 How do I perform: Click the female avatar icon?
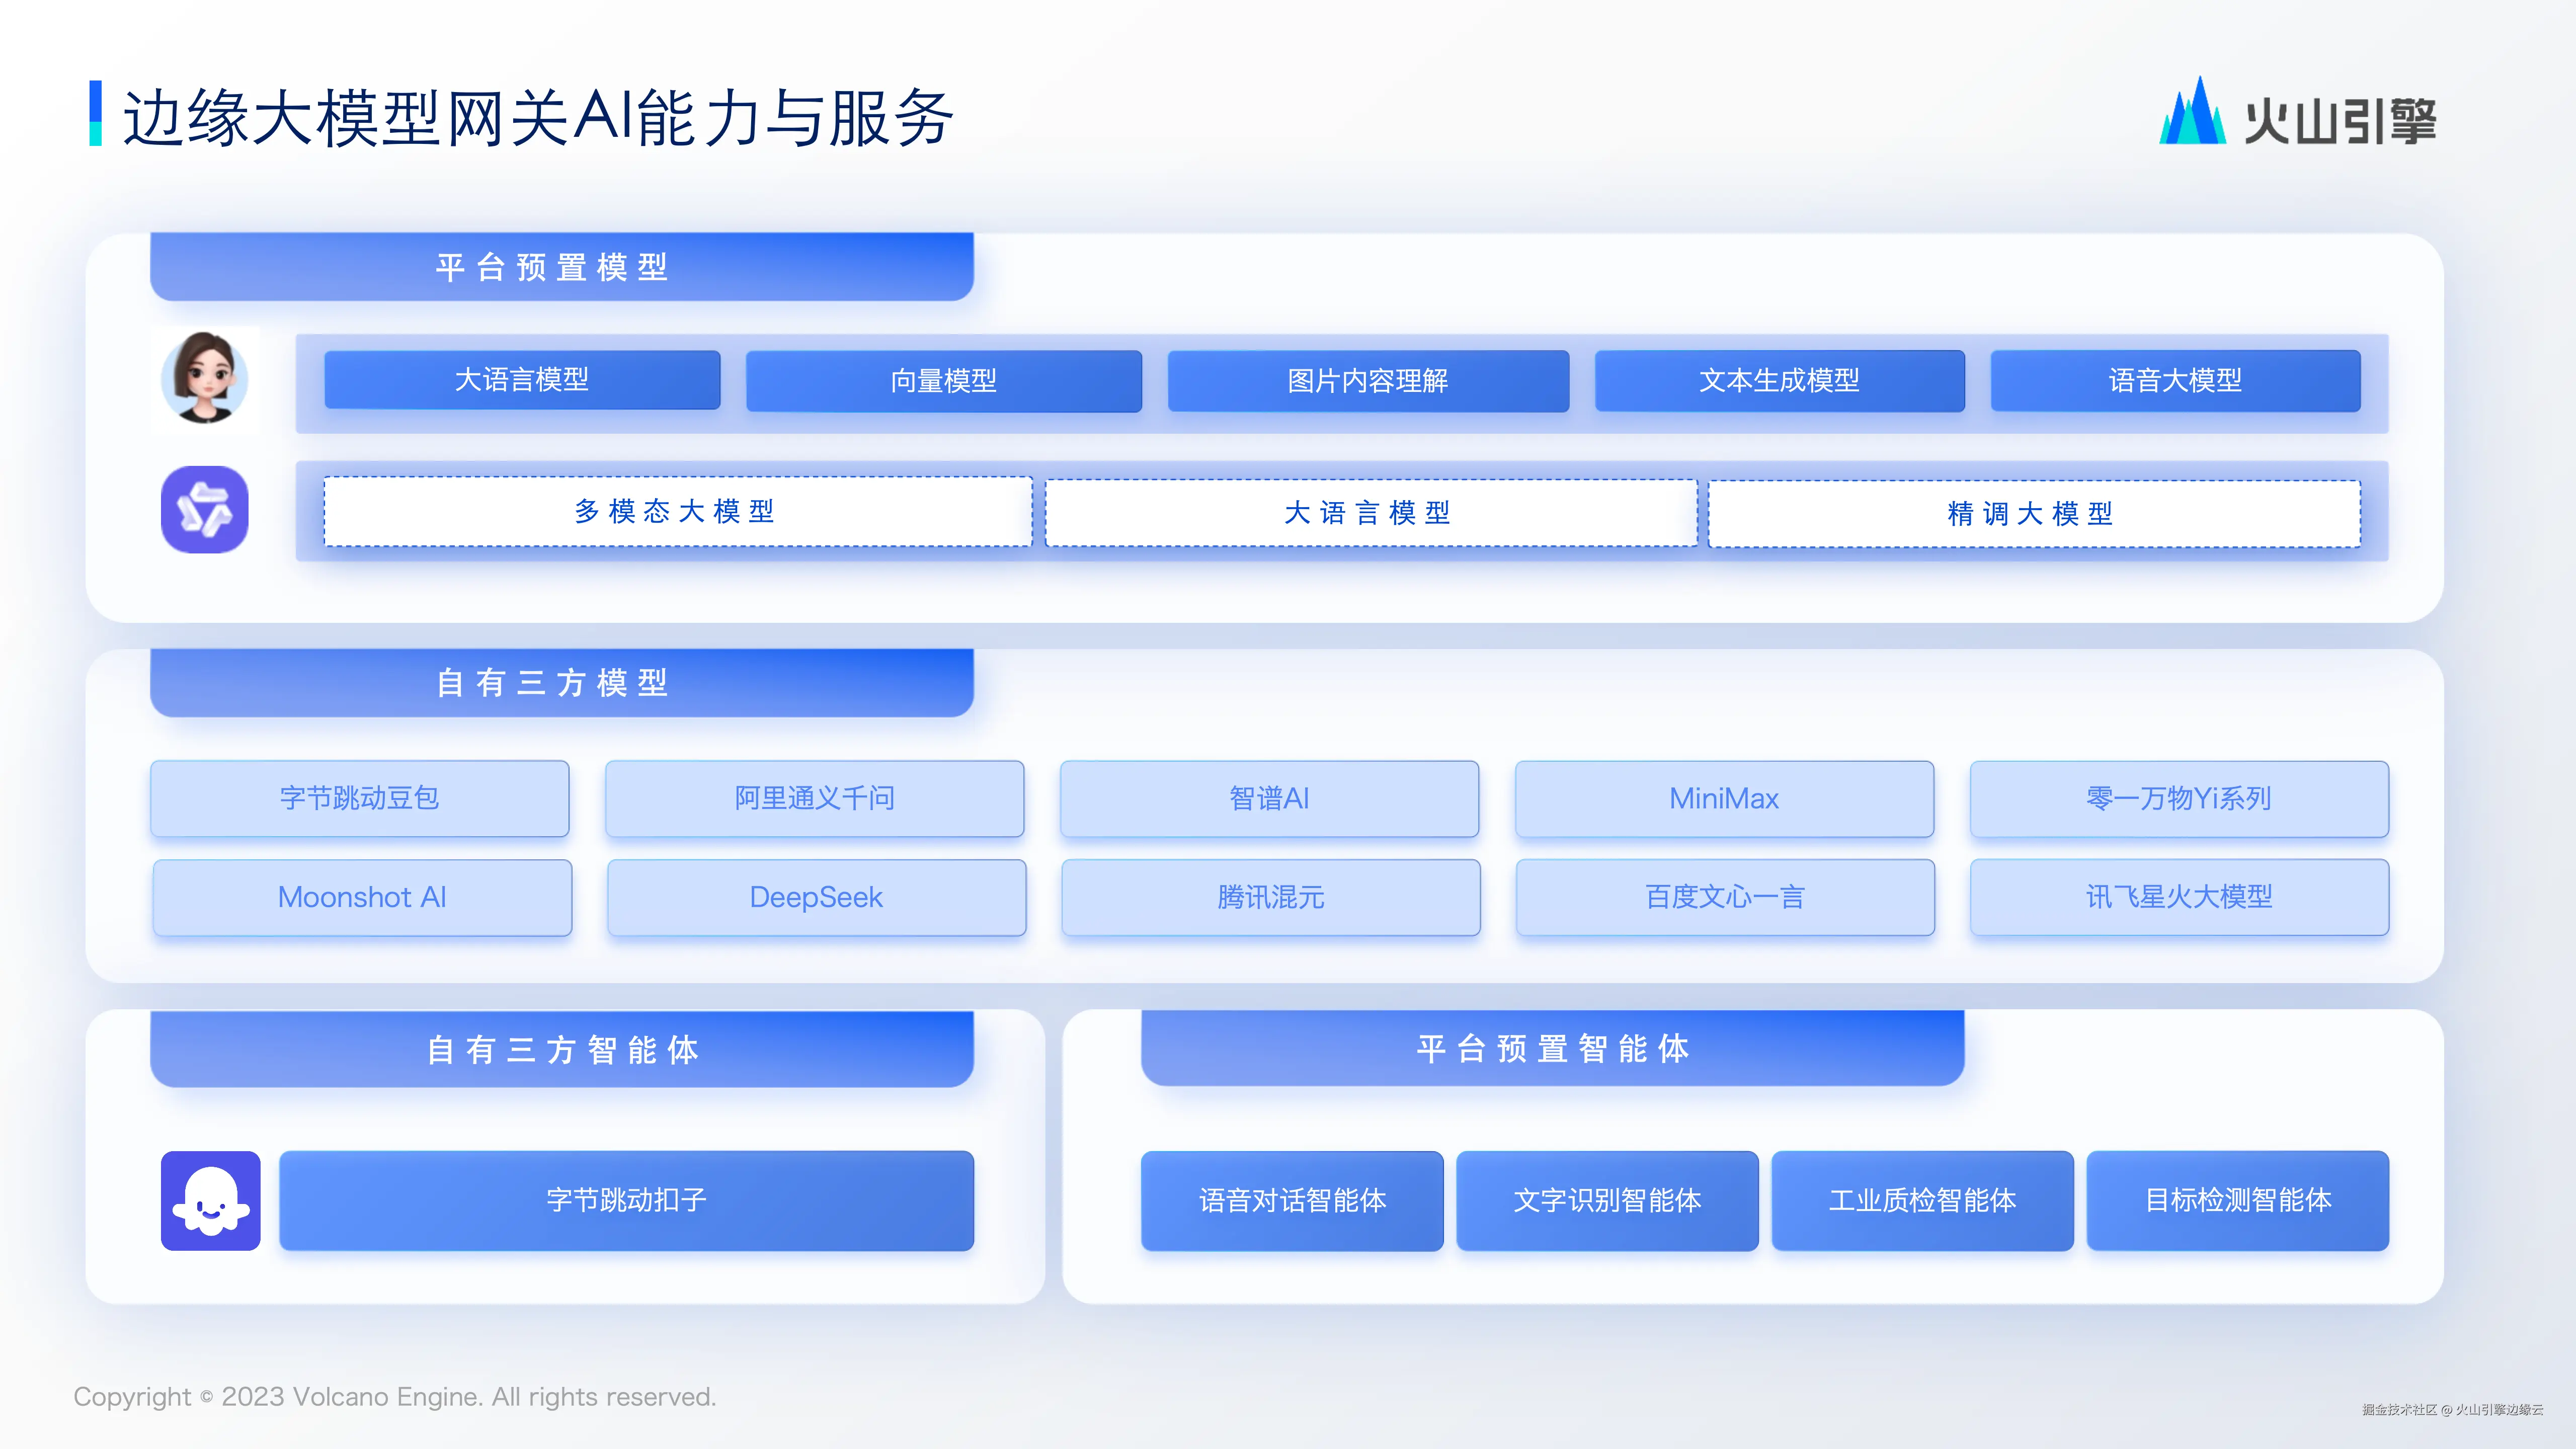click(205, 378)
